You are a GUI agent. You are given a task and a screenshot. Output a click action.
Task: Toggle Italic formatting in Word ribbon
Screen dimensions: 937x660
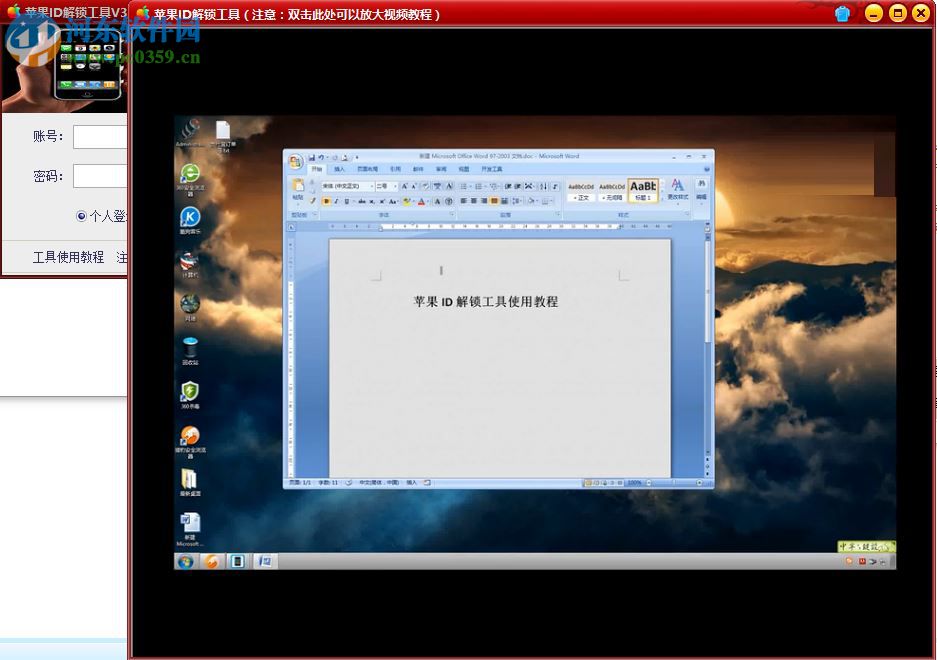pyautogui.click(x=336, y=201)
